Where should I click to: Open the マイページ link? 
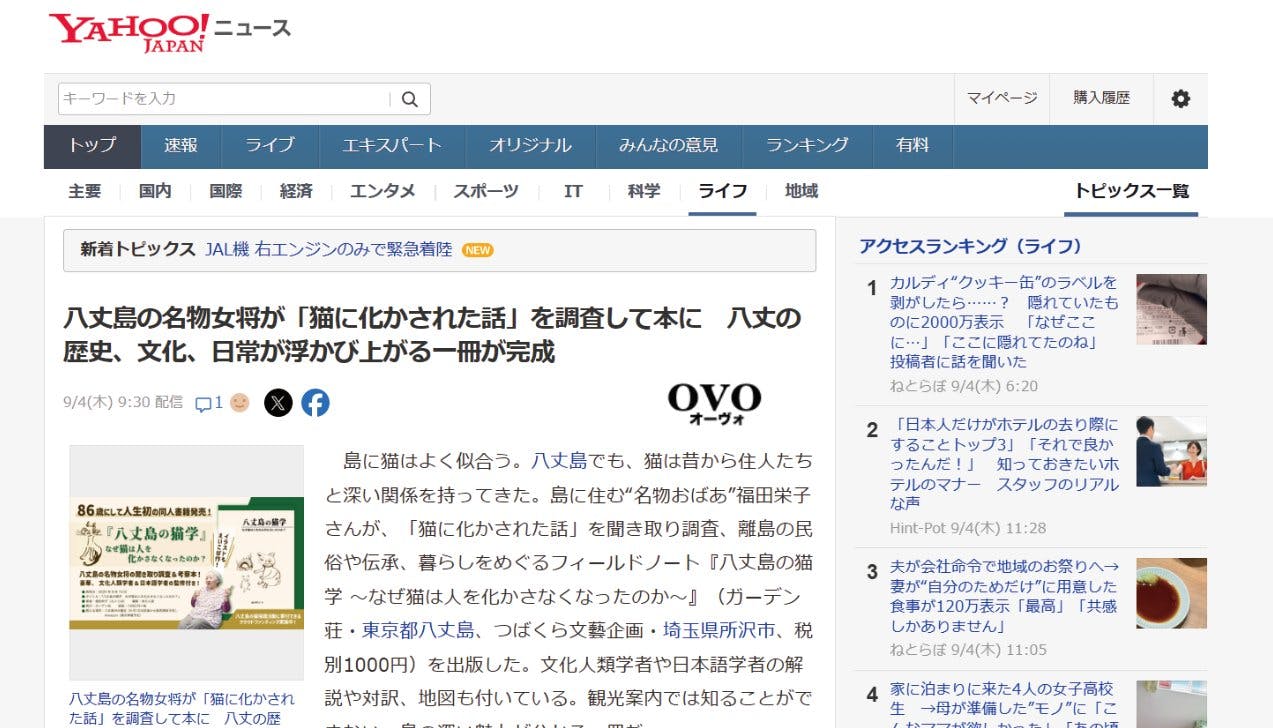[x=1001, y=98]
